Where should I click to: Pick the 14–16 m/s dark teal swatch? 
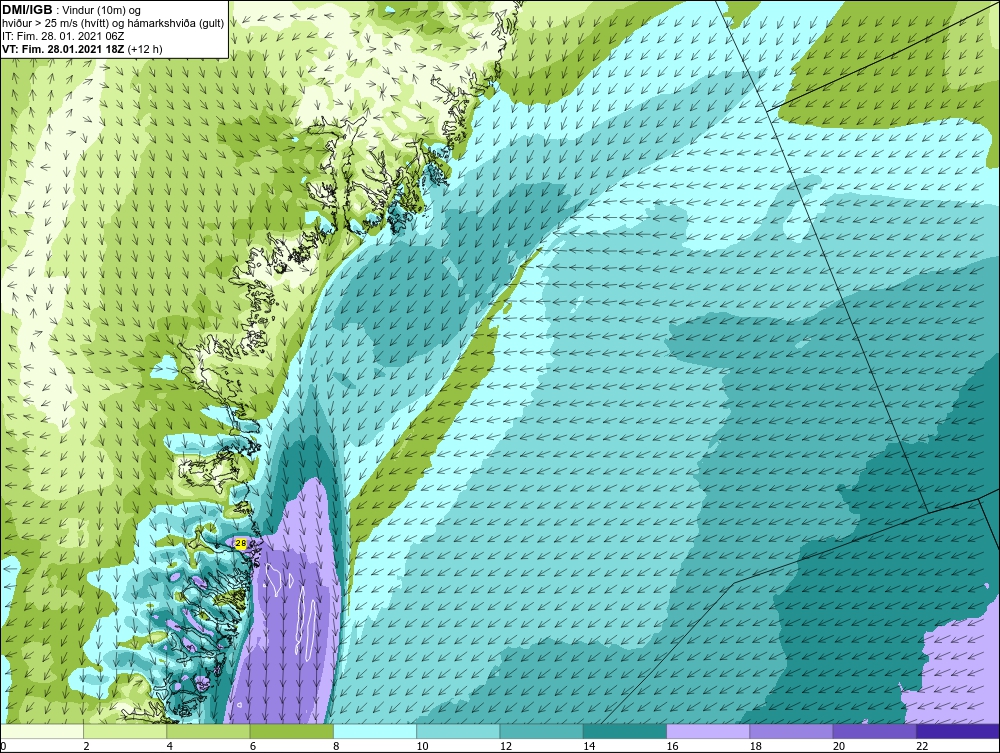(624, 731)
